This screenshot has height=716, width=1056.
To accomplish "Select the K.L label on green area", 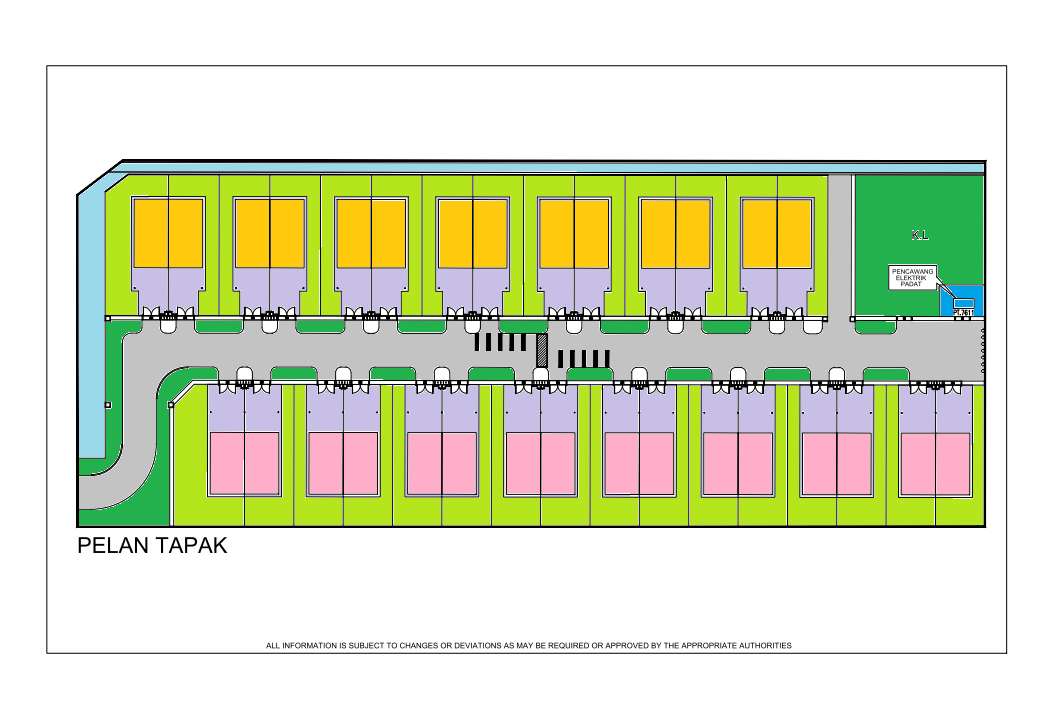I will [920, 235].
